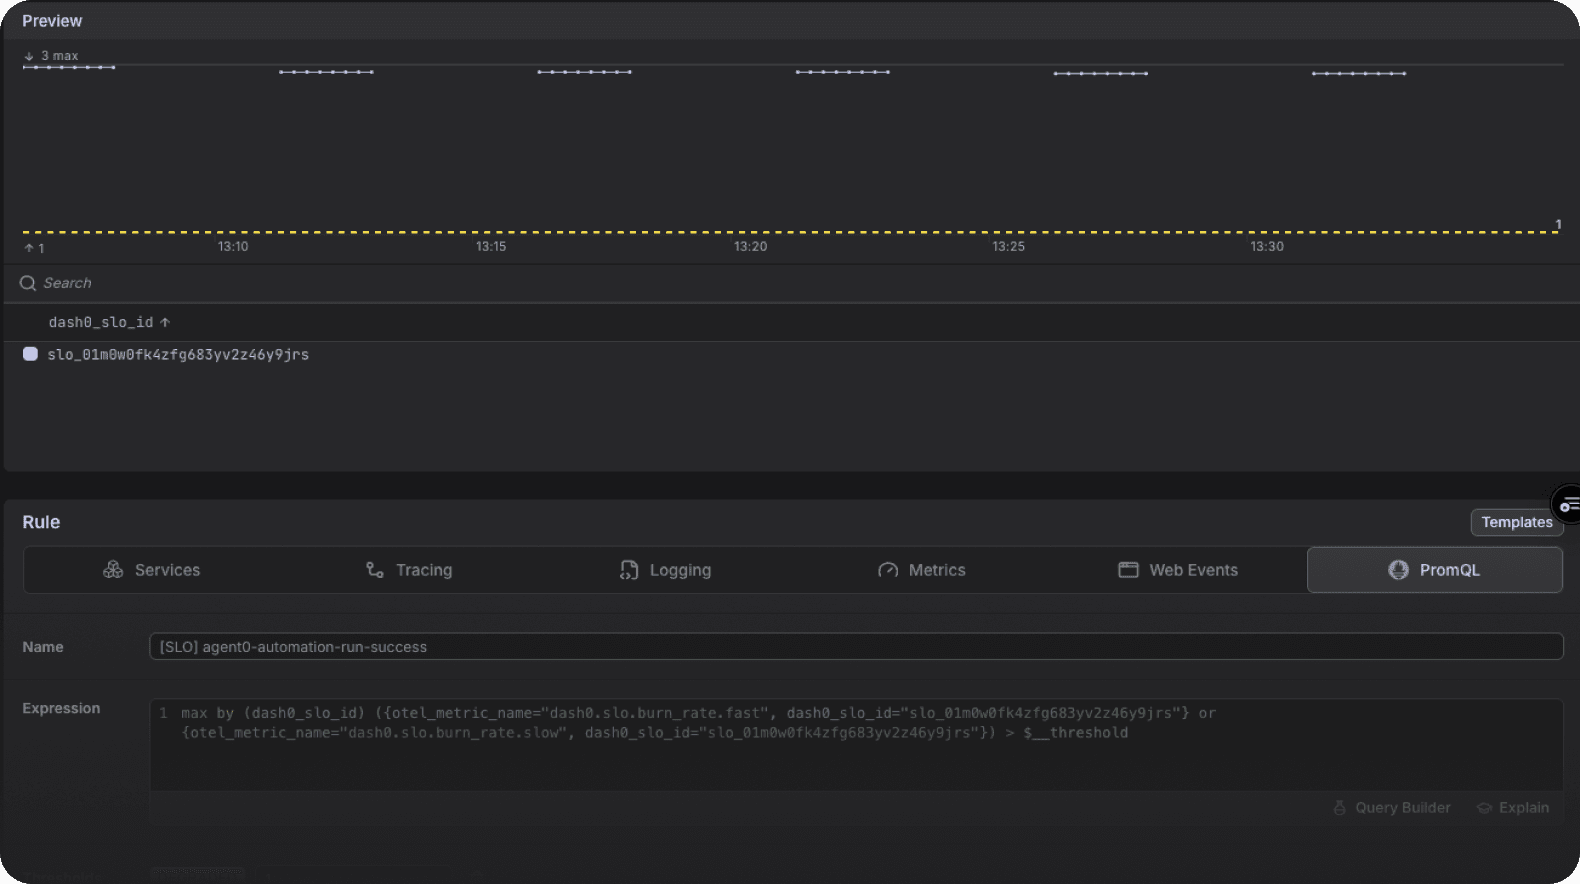The image size is (1580, 884).
Task: Focus the Search field below the chart
Action: 790,283
